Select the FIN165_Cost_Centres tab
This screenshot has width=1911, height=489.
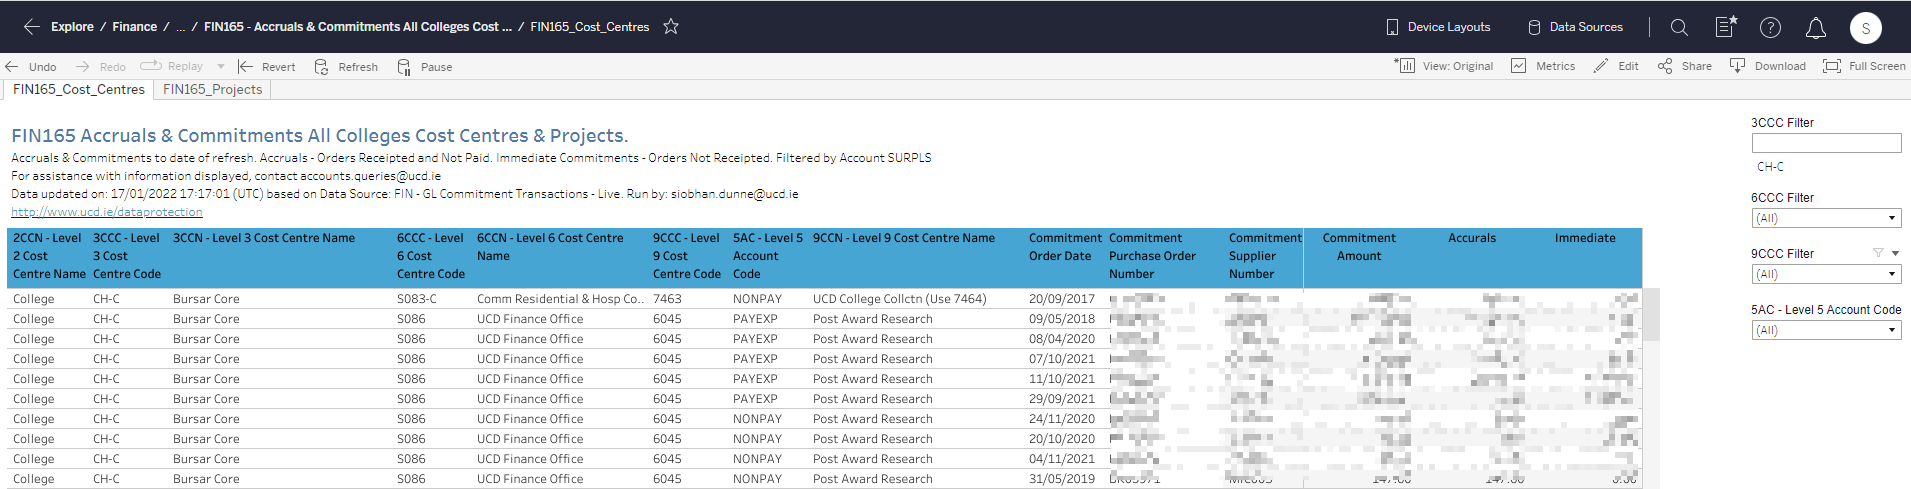coord(78,90)
